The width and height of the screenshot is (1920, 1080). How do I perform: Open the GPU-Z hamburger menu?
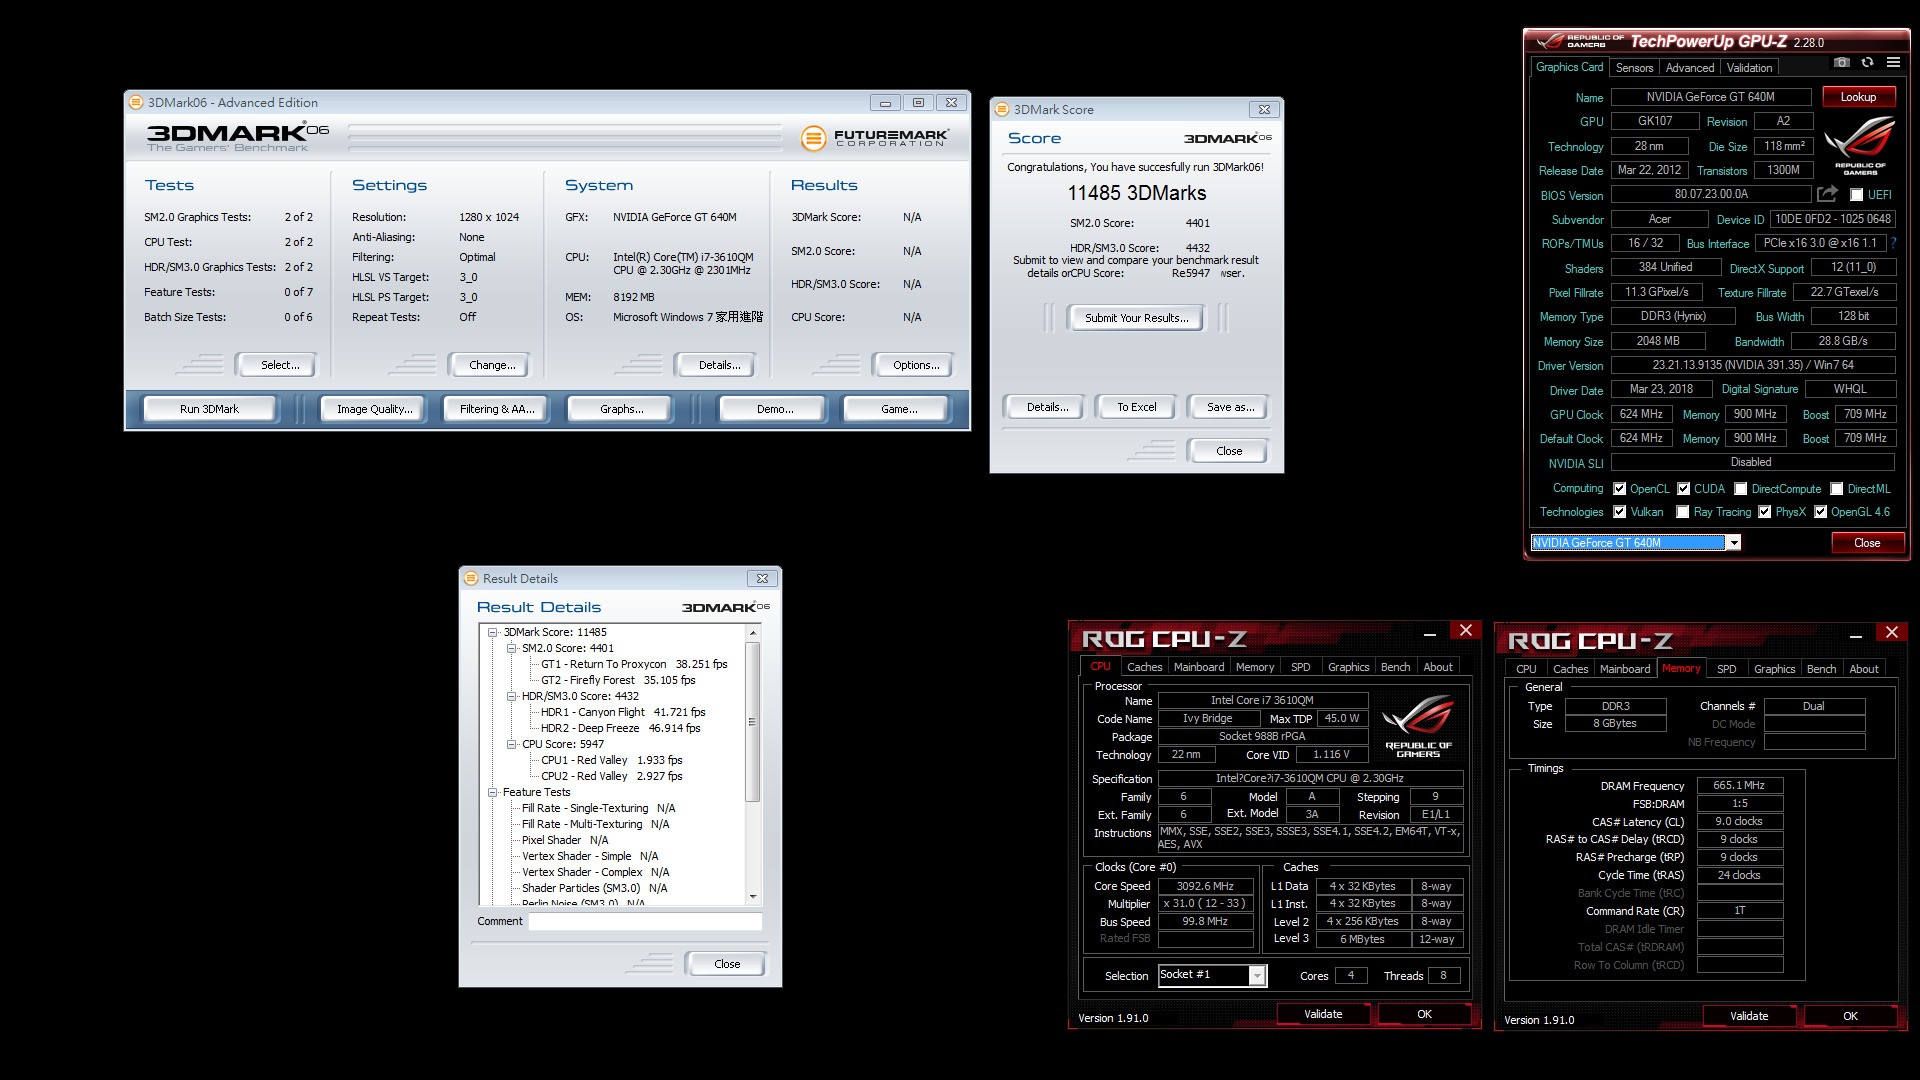coord(1893,62)
